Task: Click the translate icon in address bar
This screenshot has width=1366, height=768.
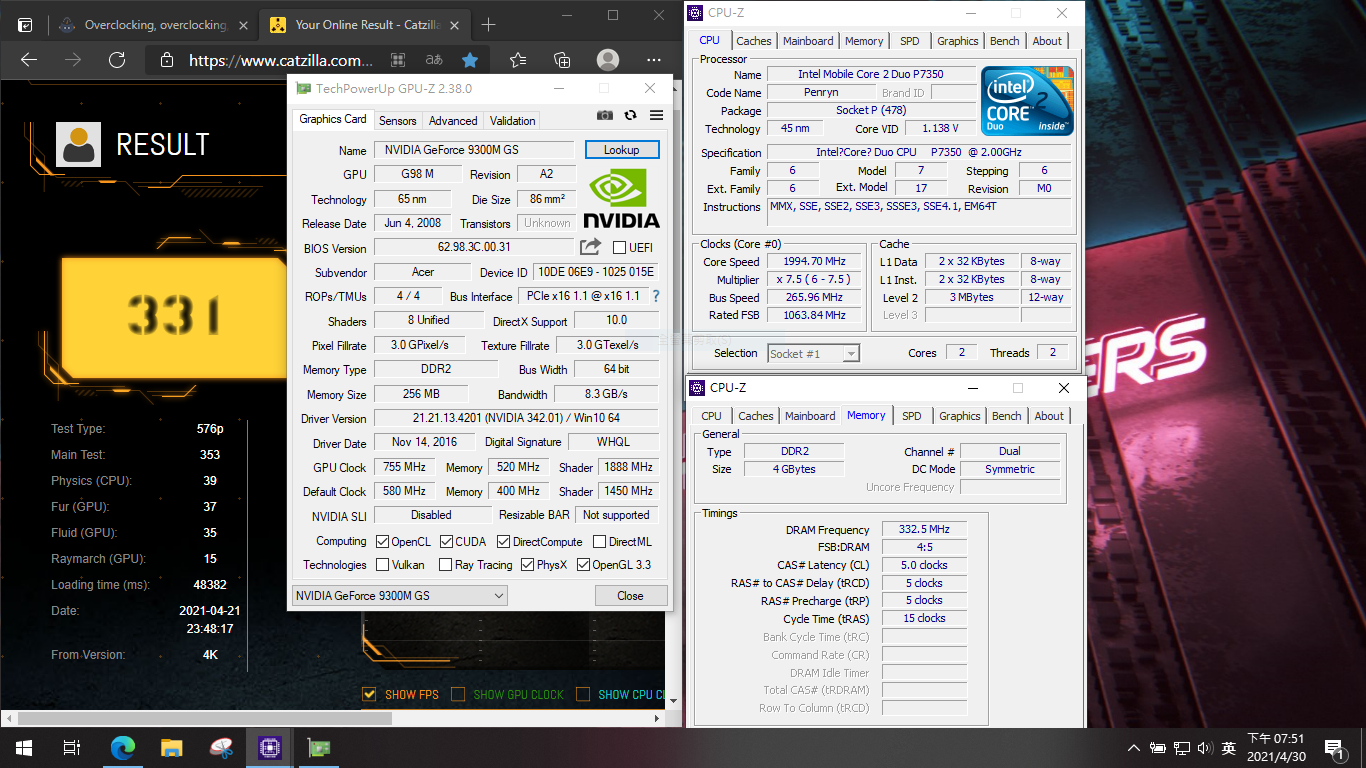Action: pyautogui.click(x=433, y=60)
